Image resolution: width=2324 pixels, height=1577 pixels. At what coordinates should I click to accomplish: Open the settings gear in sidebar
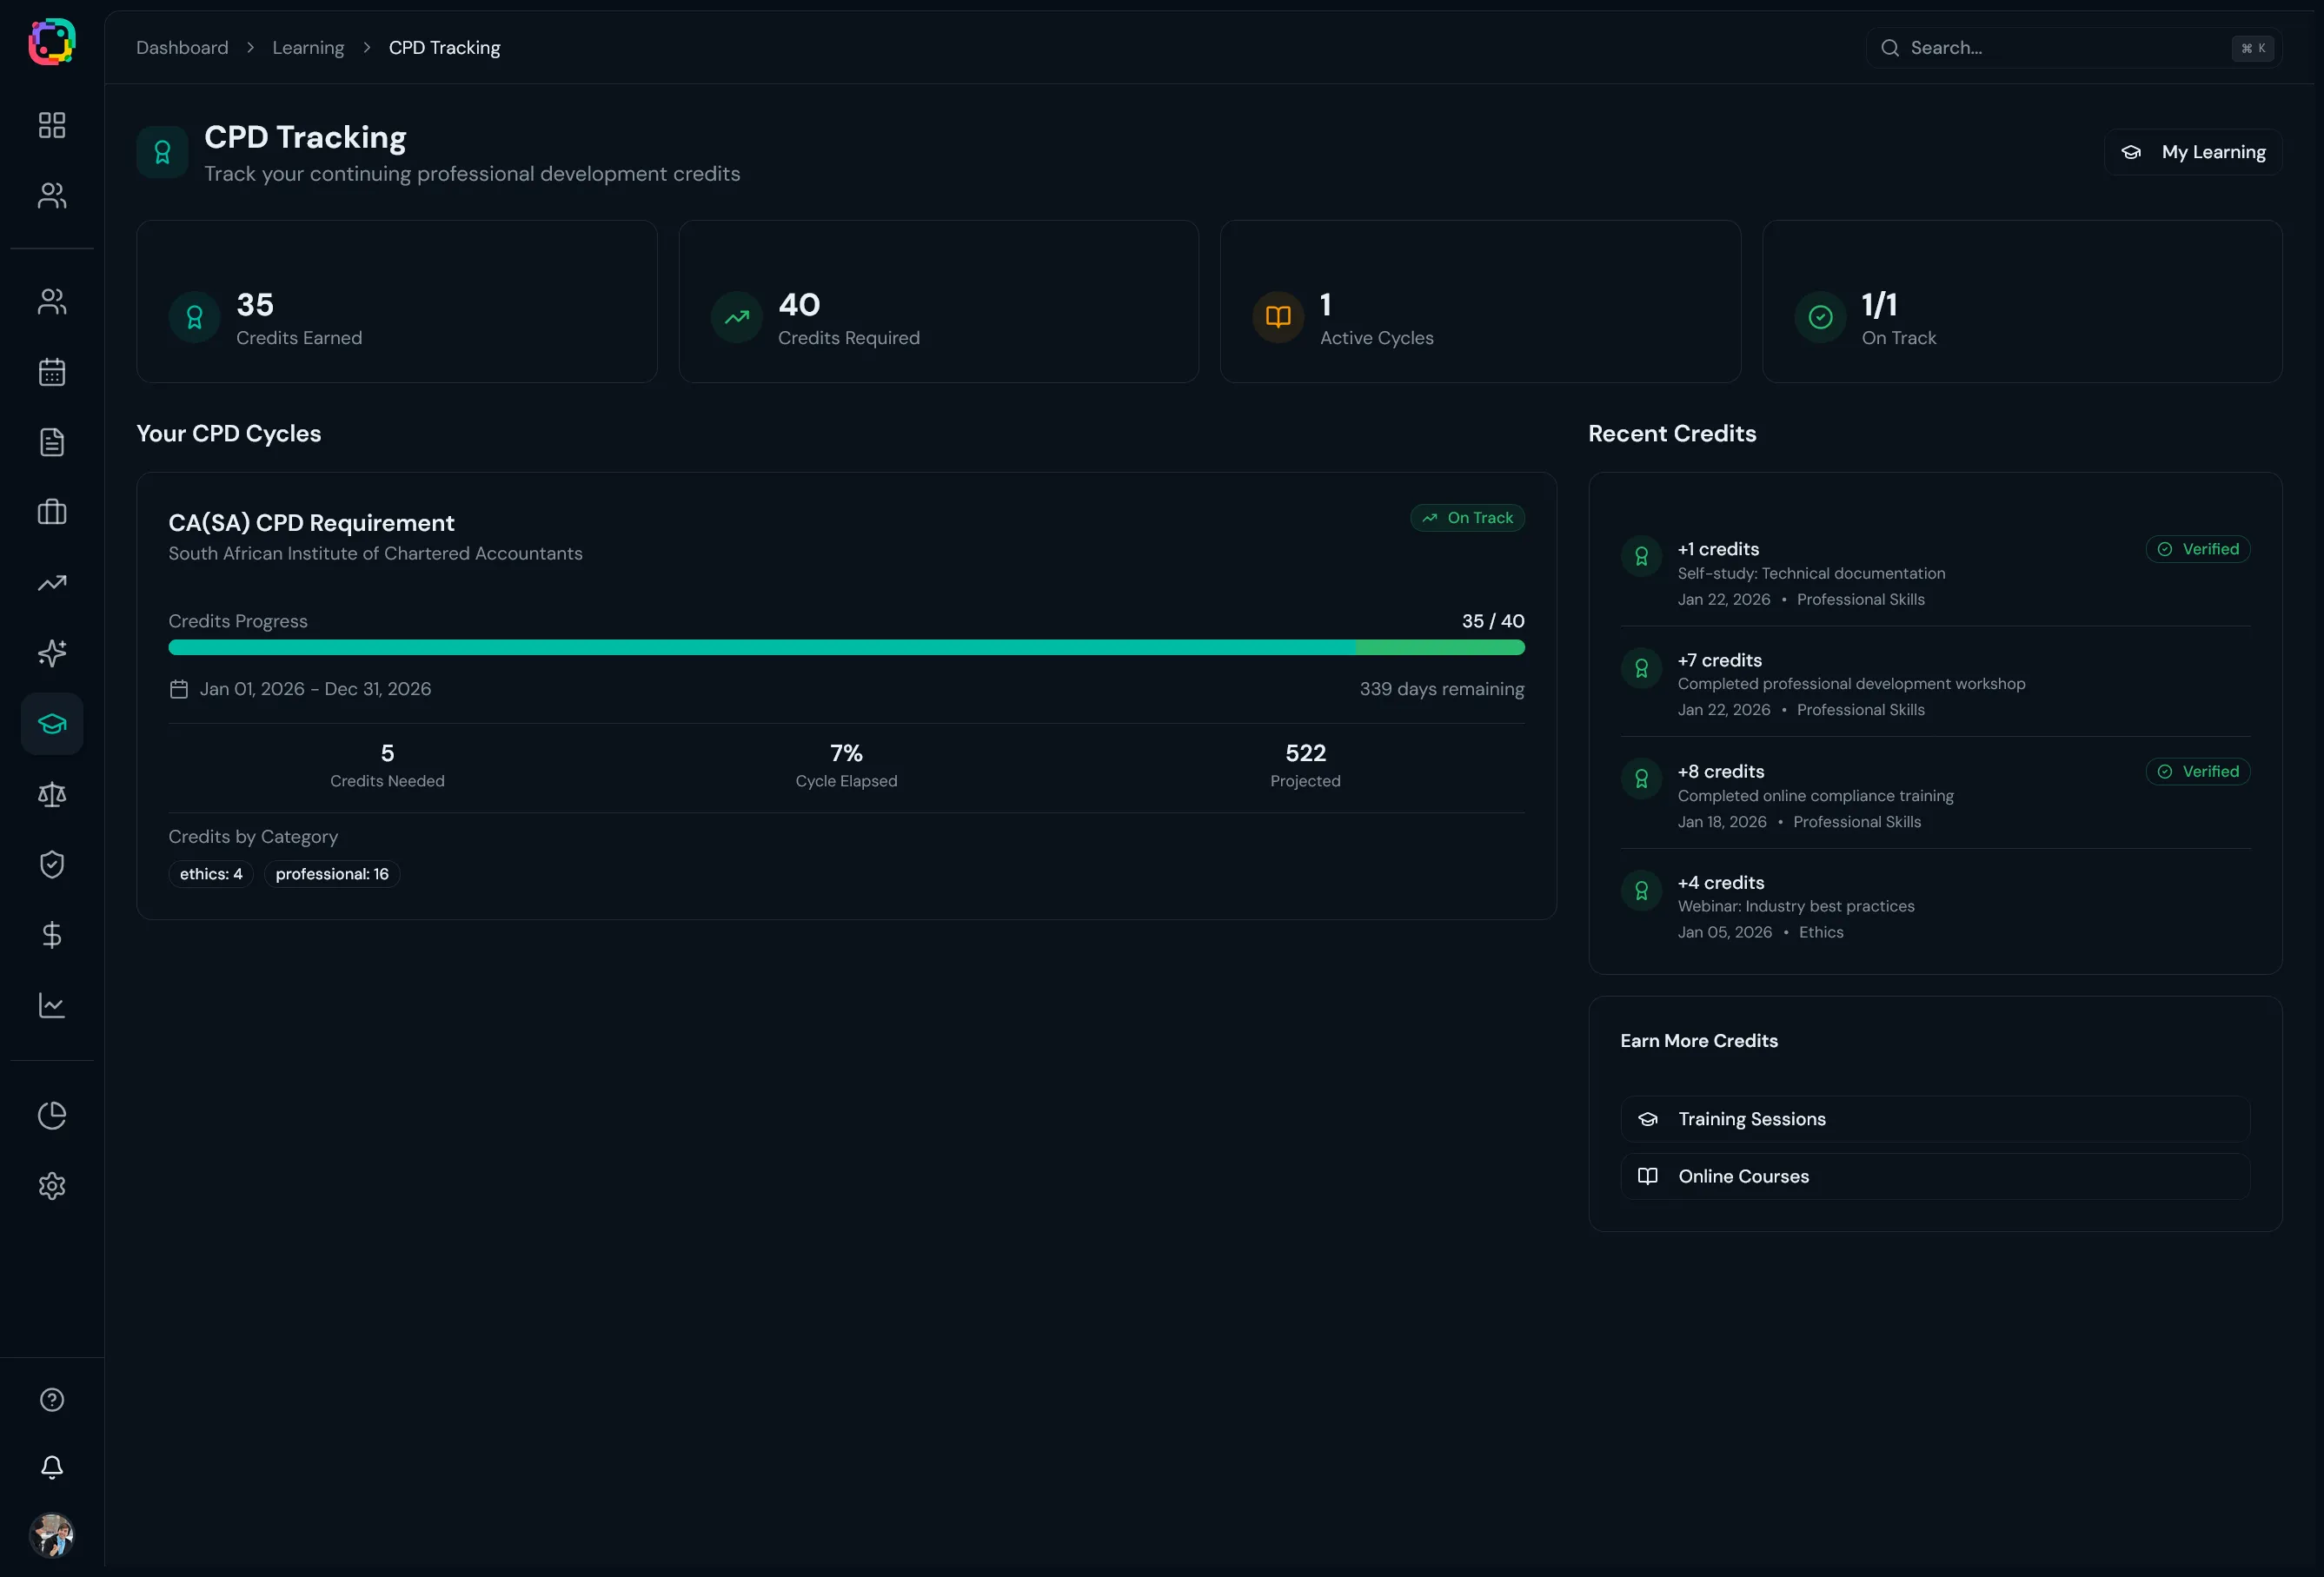pos(52,1186)
